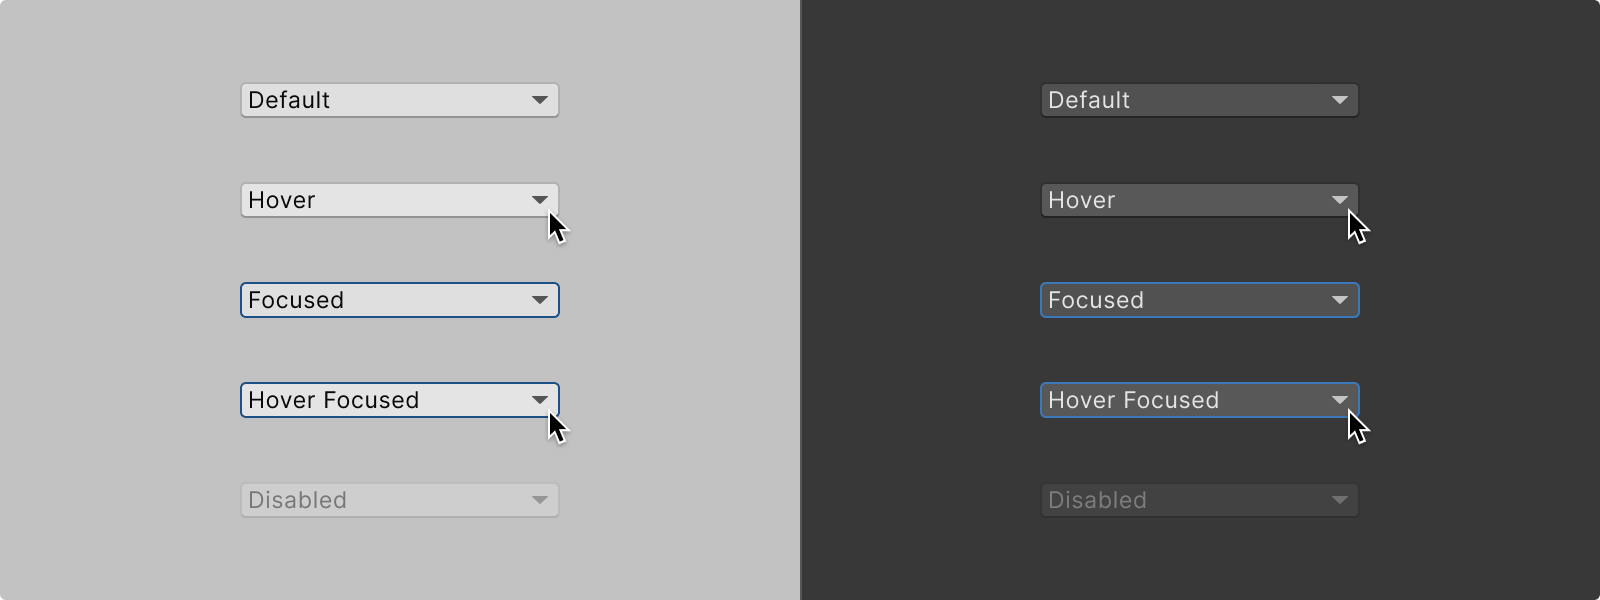Click the arrow on the light Hover Focused dropdown

point(539,400)
